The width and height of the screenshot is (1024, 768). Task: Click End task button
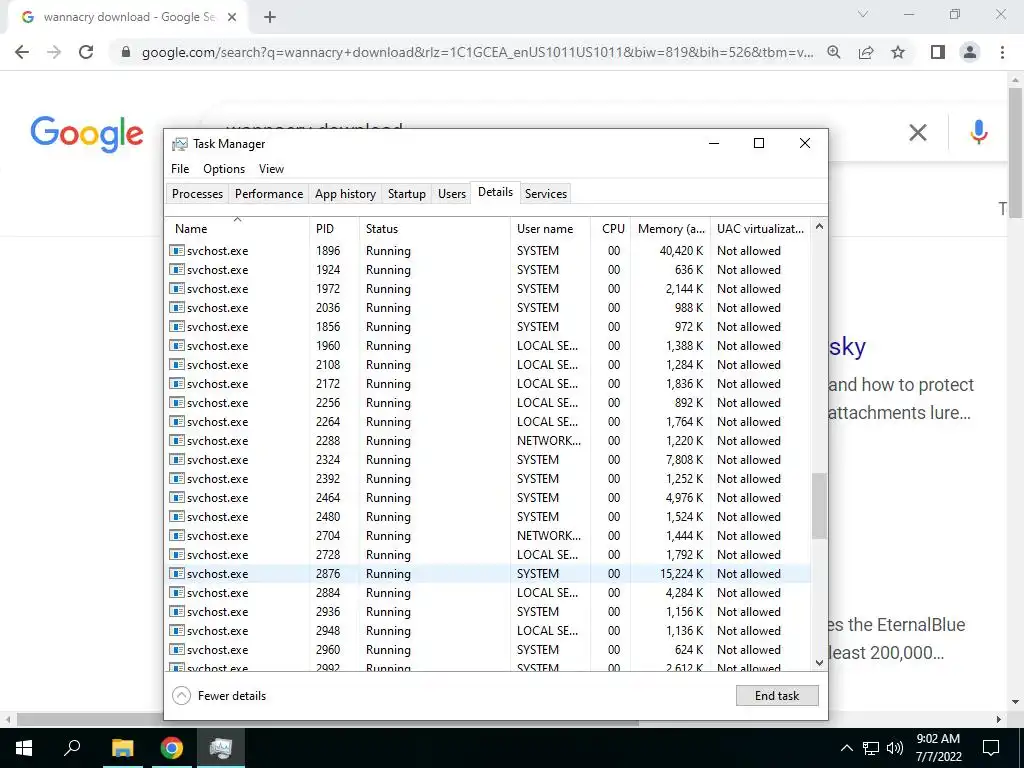(x=777, y=696)
